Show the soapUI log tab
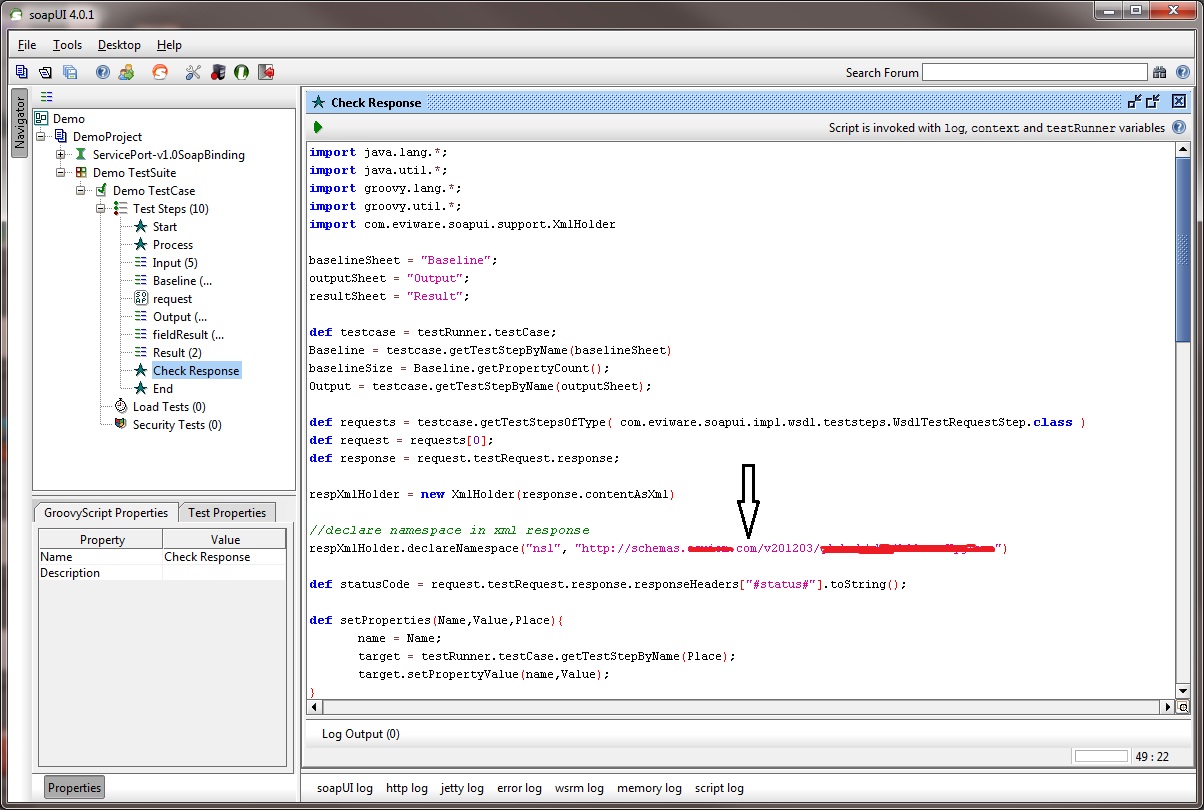 [345, 788]
